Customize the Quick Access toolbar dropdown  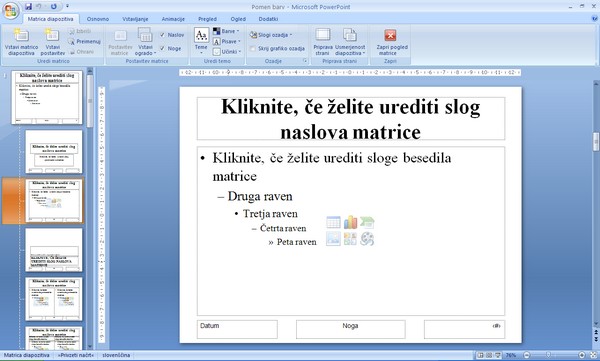[67, 7]
